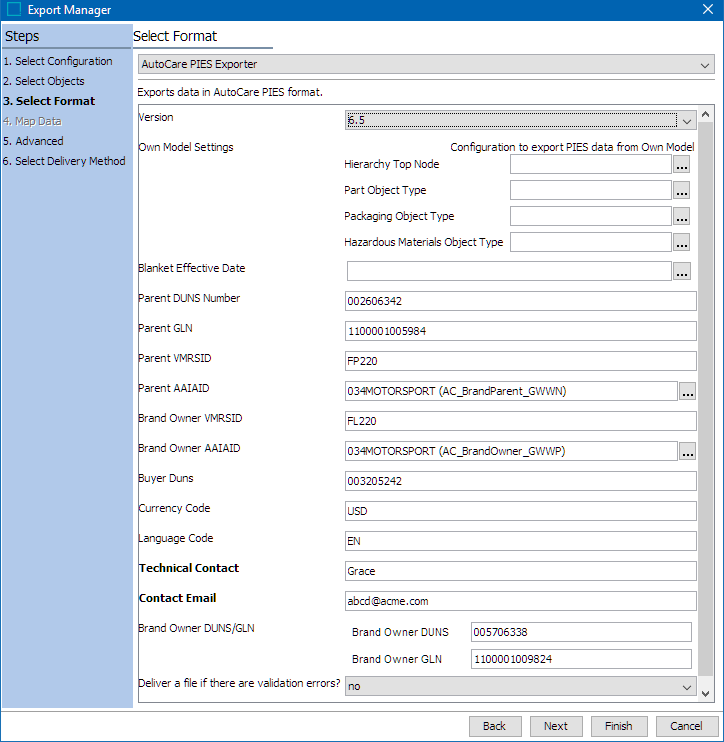Click the Parent DUNS Number field
This screenshot has width=724, height=742.
(x=519, y=301)
